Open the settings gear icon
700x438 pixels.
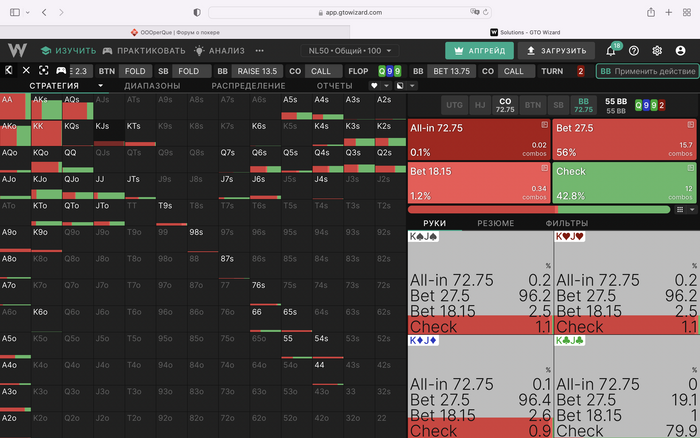(x=657, y=50)
